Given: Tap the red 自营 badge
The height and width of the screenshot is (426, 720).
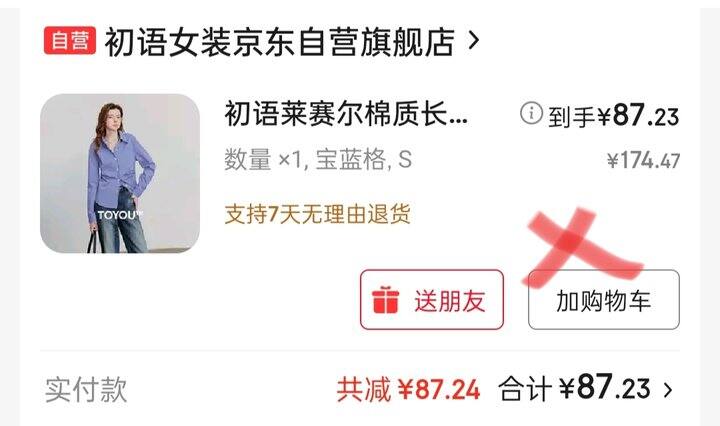Looking at the screenshot, I should (x=70, y=40).
